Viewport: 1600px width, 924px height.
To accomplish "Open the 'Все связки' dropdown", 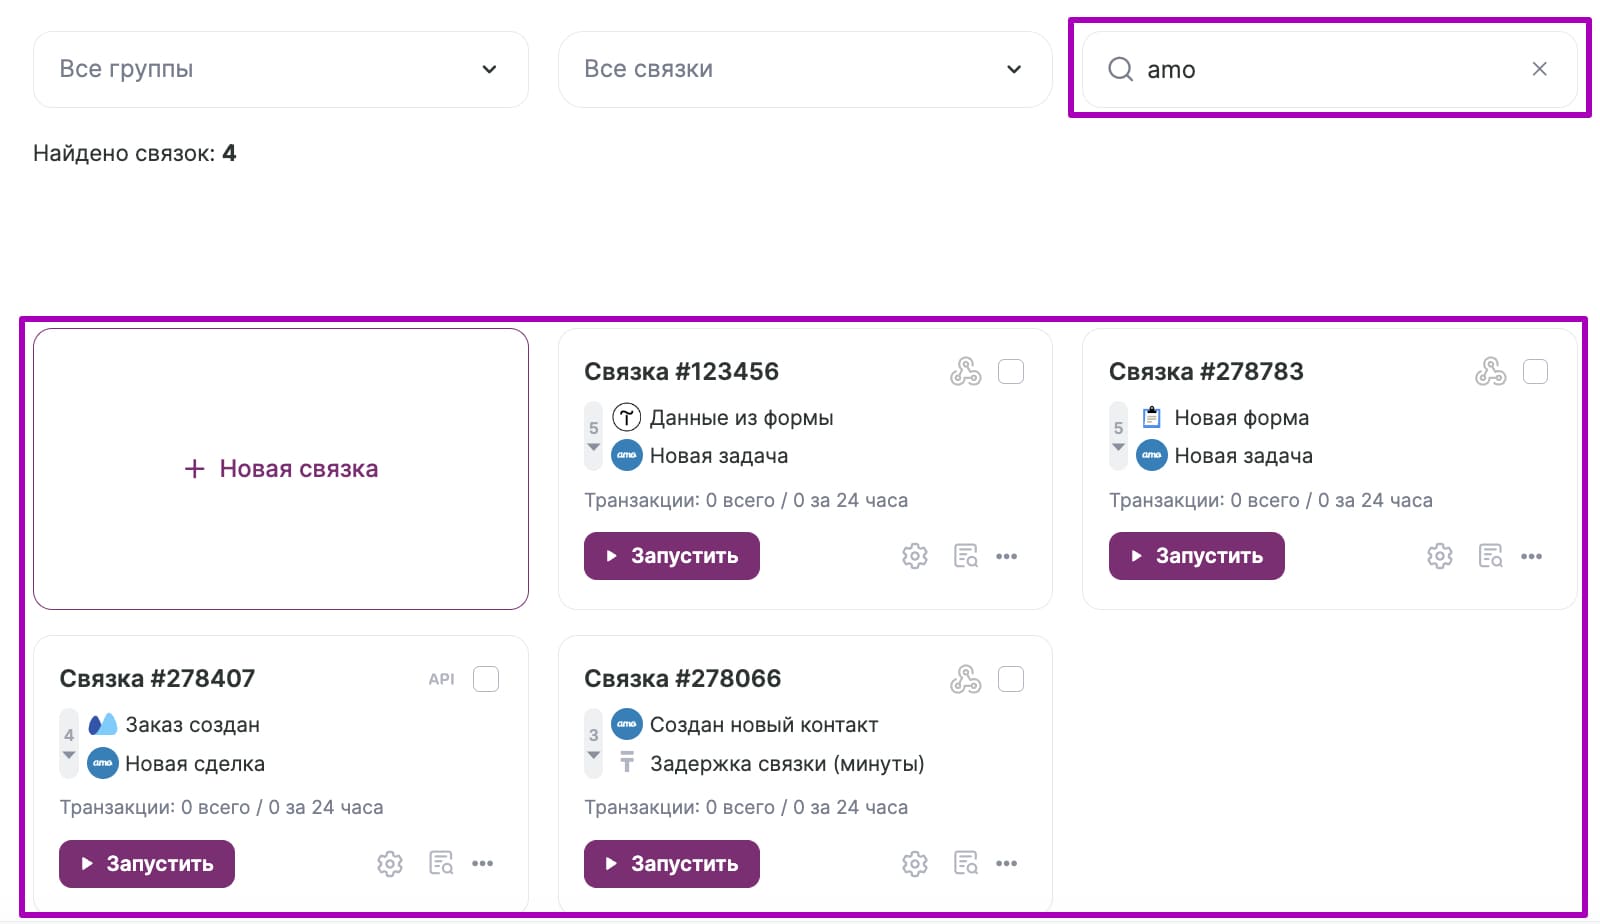I will (x=805, y=69).
